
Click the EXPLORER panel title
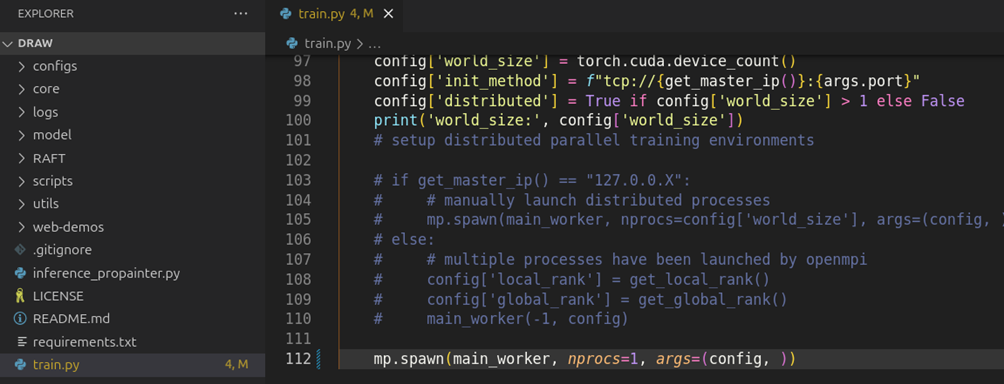point(45,13)
